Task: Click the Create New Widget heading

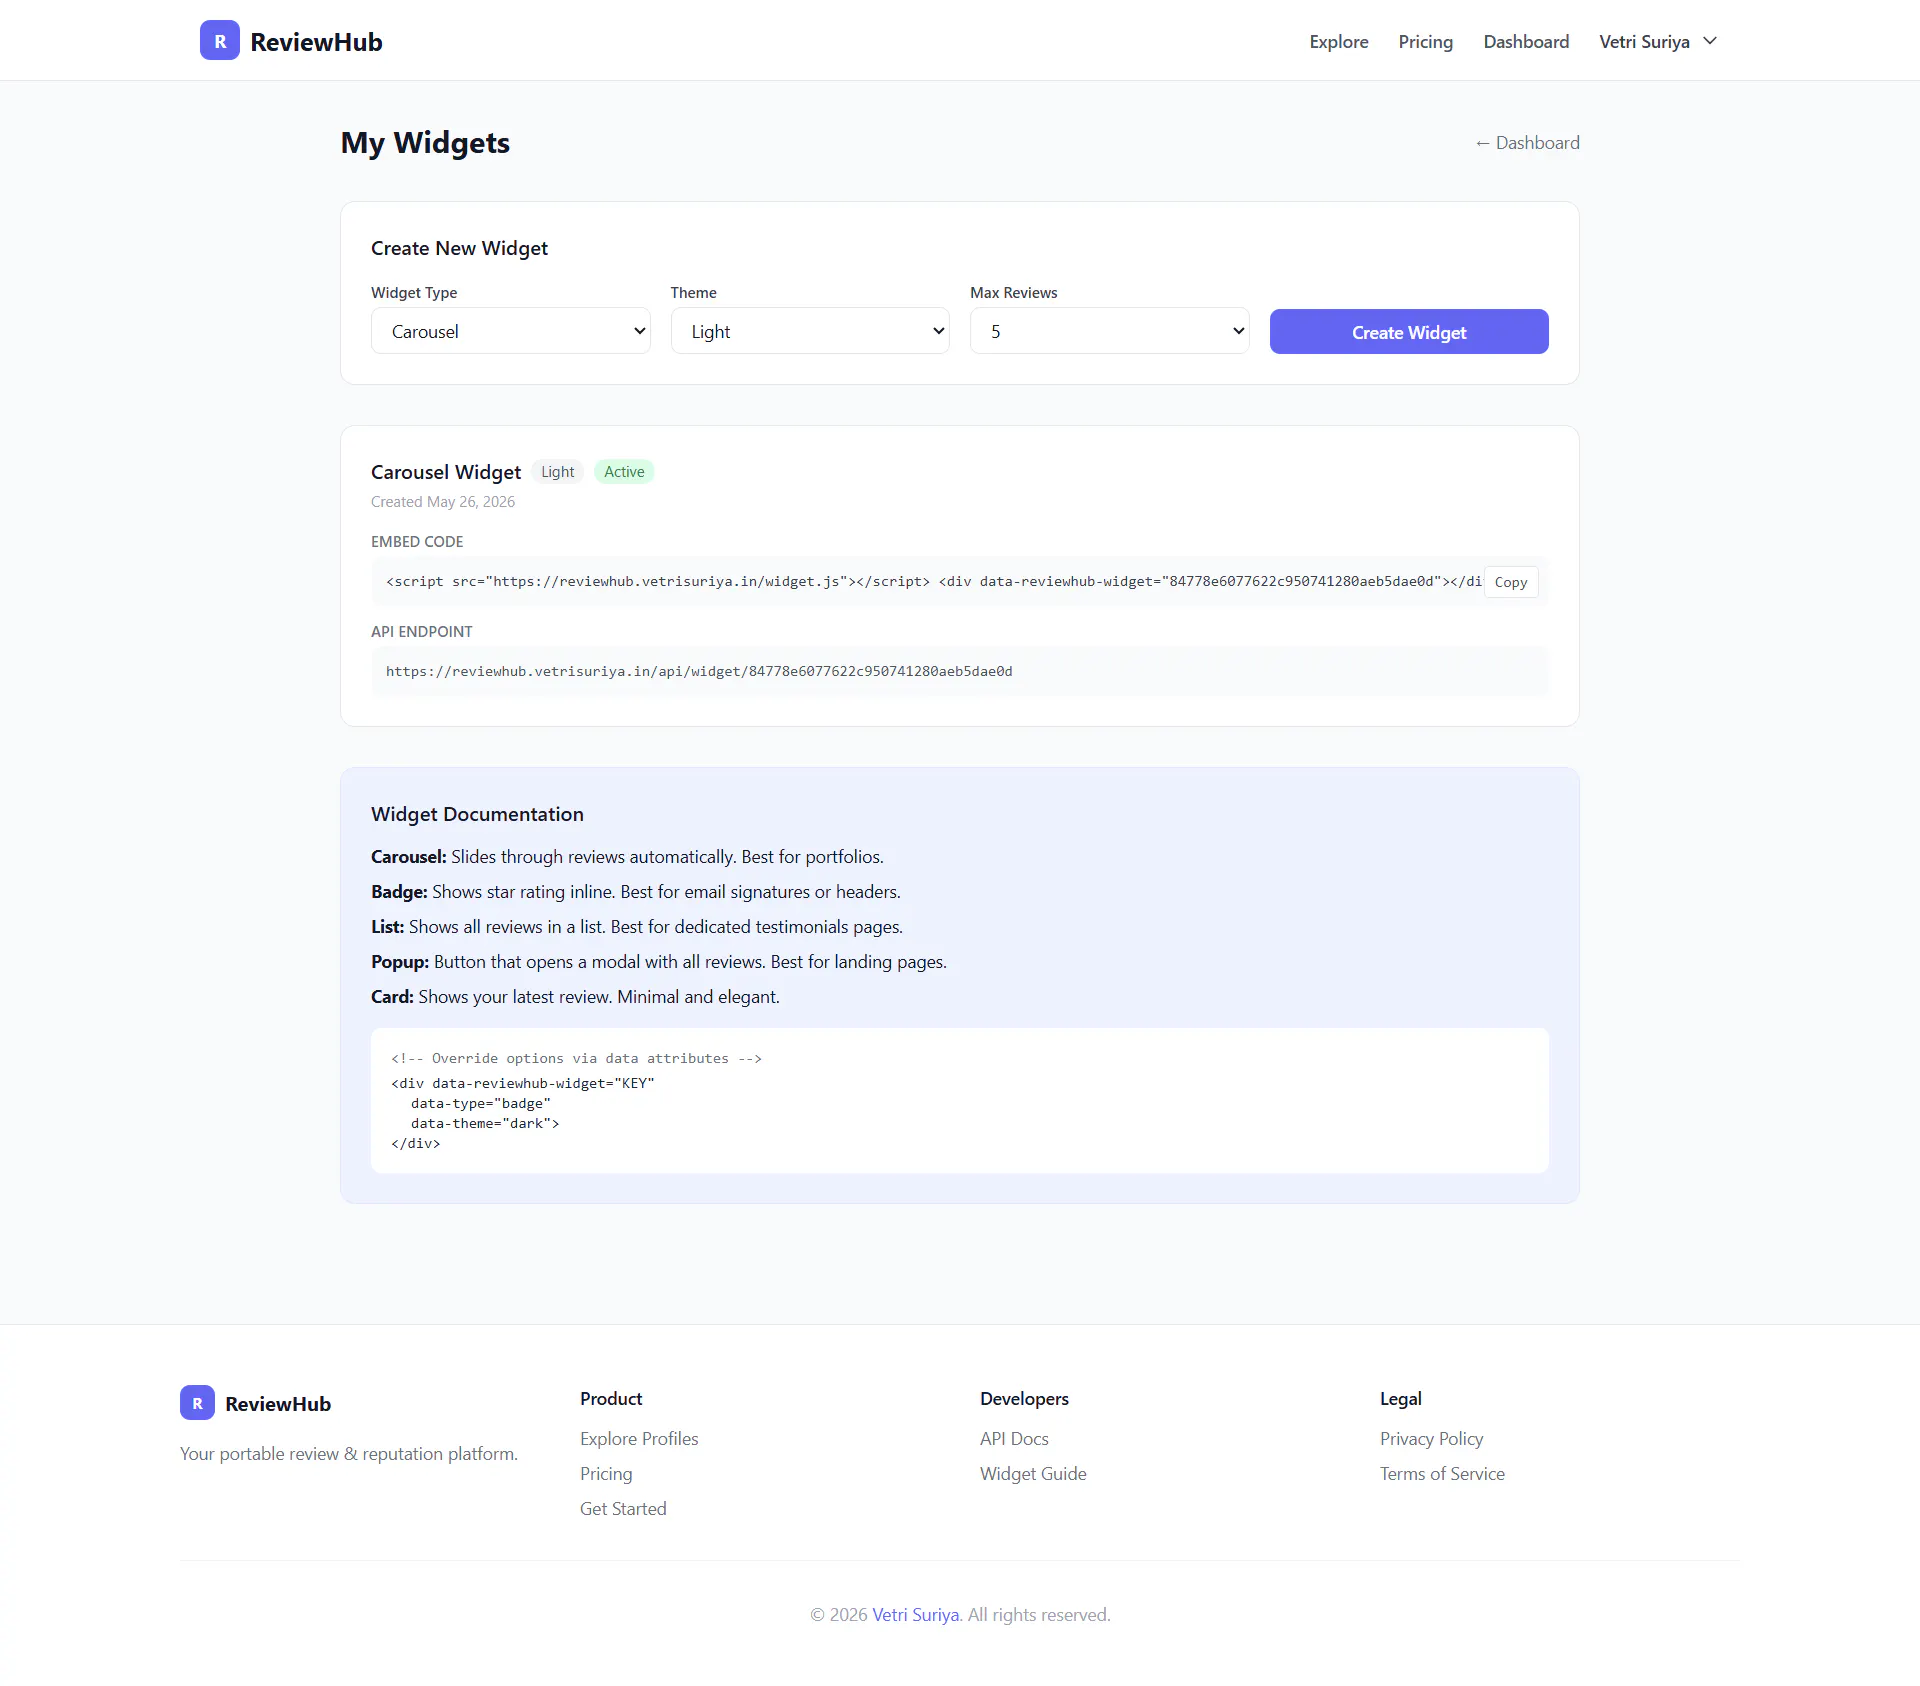Action: pos(459,248)
